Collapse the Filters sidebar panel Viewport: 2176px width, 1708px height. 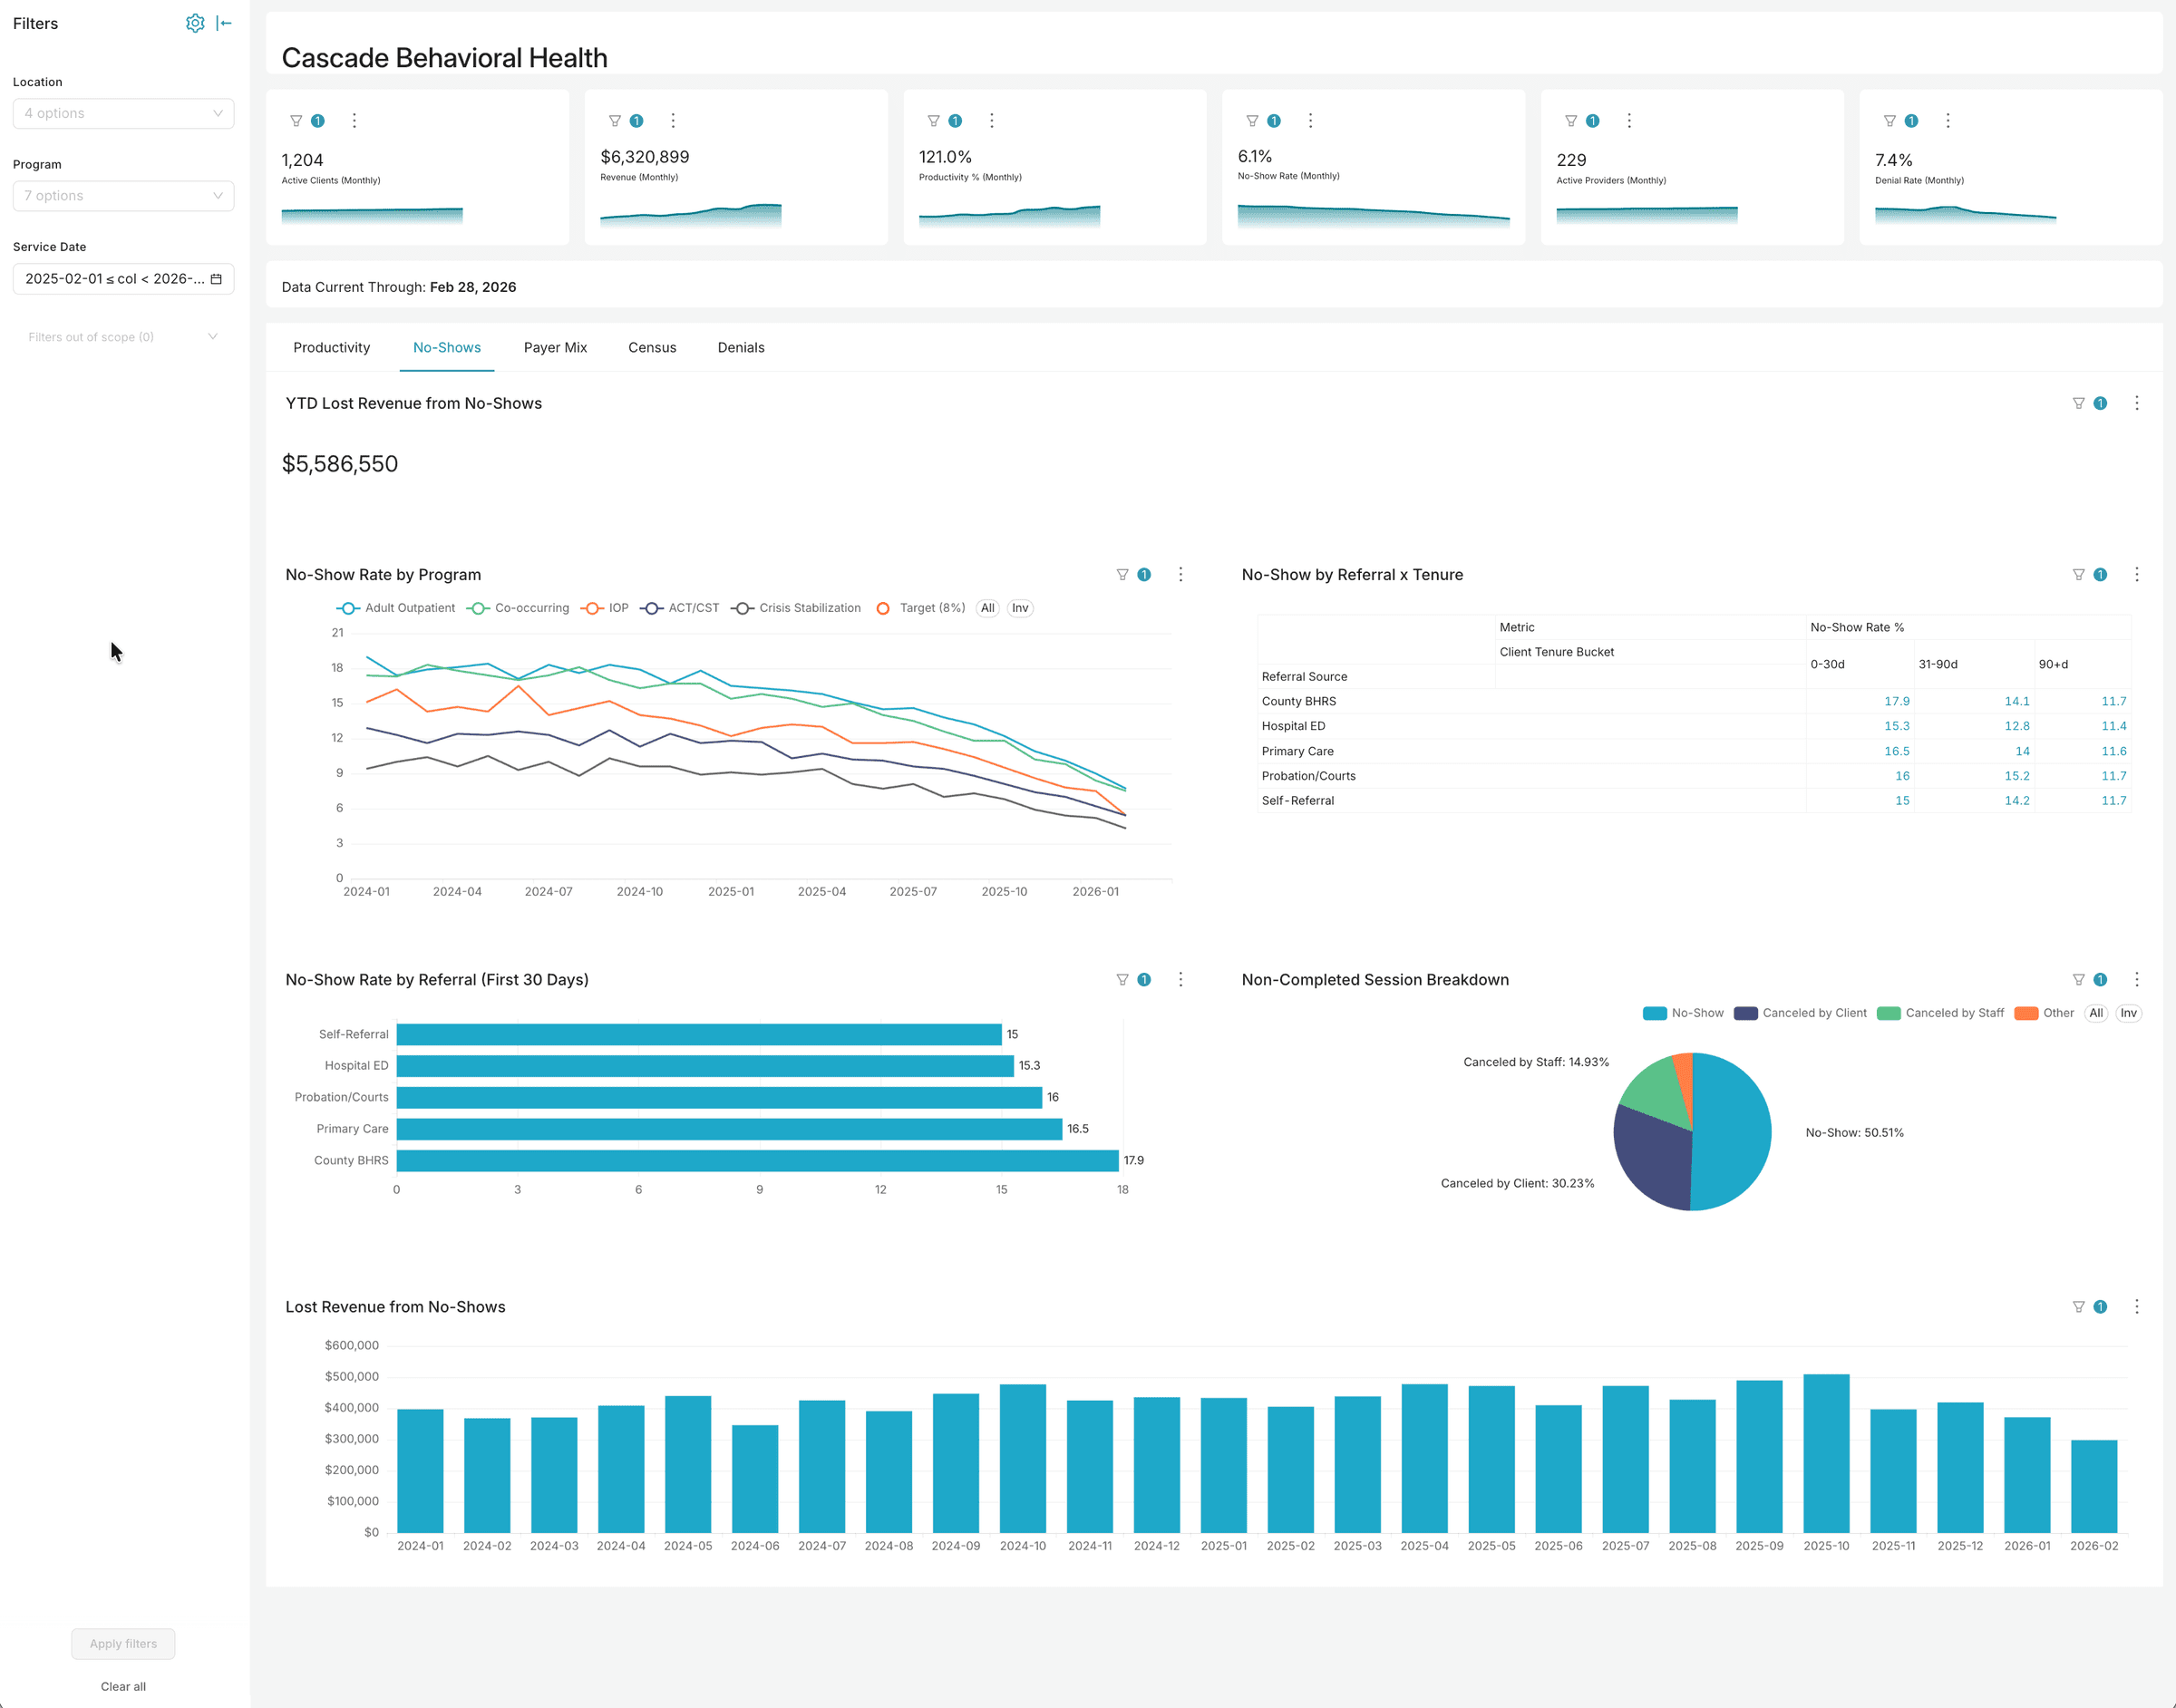223,22
